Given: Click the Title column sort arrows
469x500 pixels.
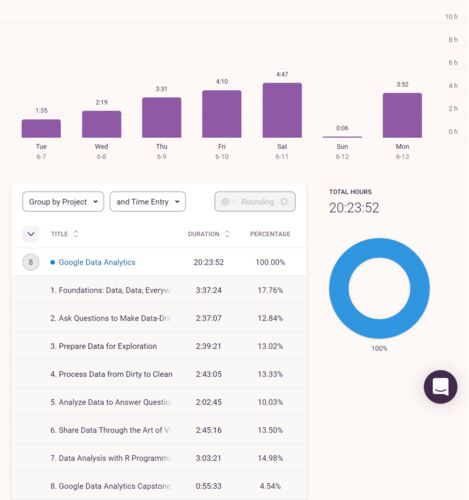Looking at the screenshot, I should point(76,234).
